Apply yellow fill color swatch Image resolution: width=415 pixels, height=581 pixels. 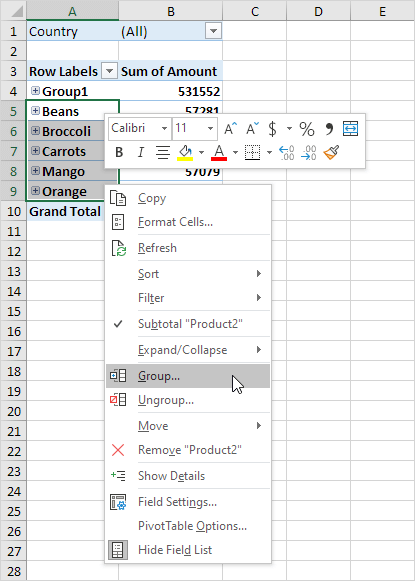185,152
